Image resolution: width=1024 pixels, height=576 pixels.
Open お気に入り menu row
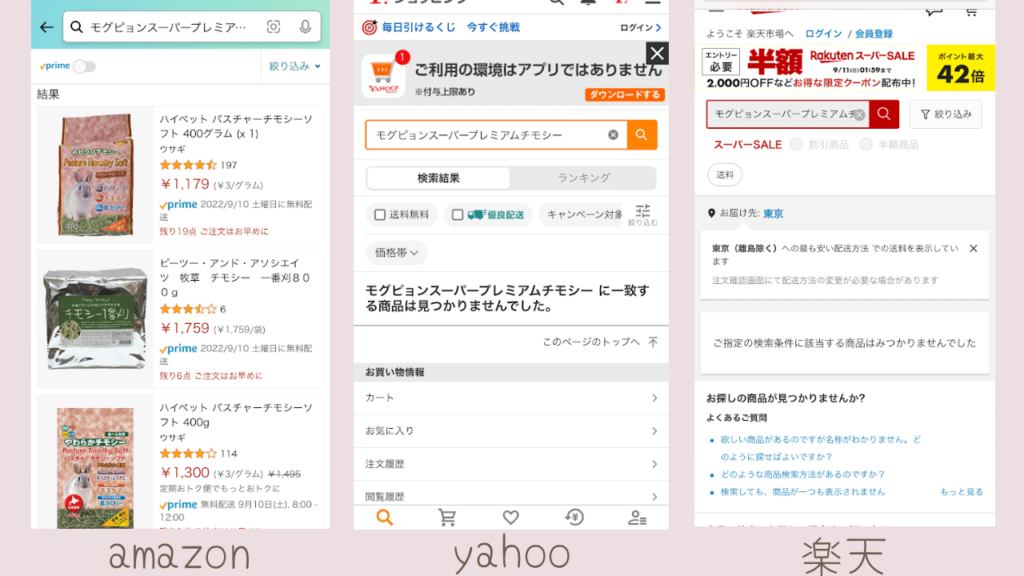coord(511,431)
